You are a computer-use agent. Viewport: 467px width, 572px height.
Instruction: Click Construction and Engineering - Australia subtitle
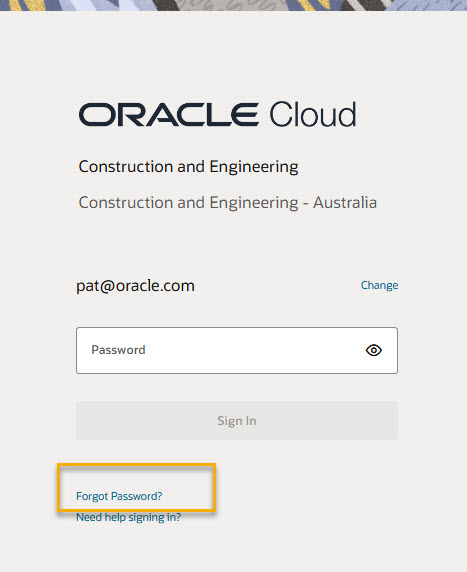228,203
